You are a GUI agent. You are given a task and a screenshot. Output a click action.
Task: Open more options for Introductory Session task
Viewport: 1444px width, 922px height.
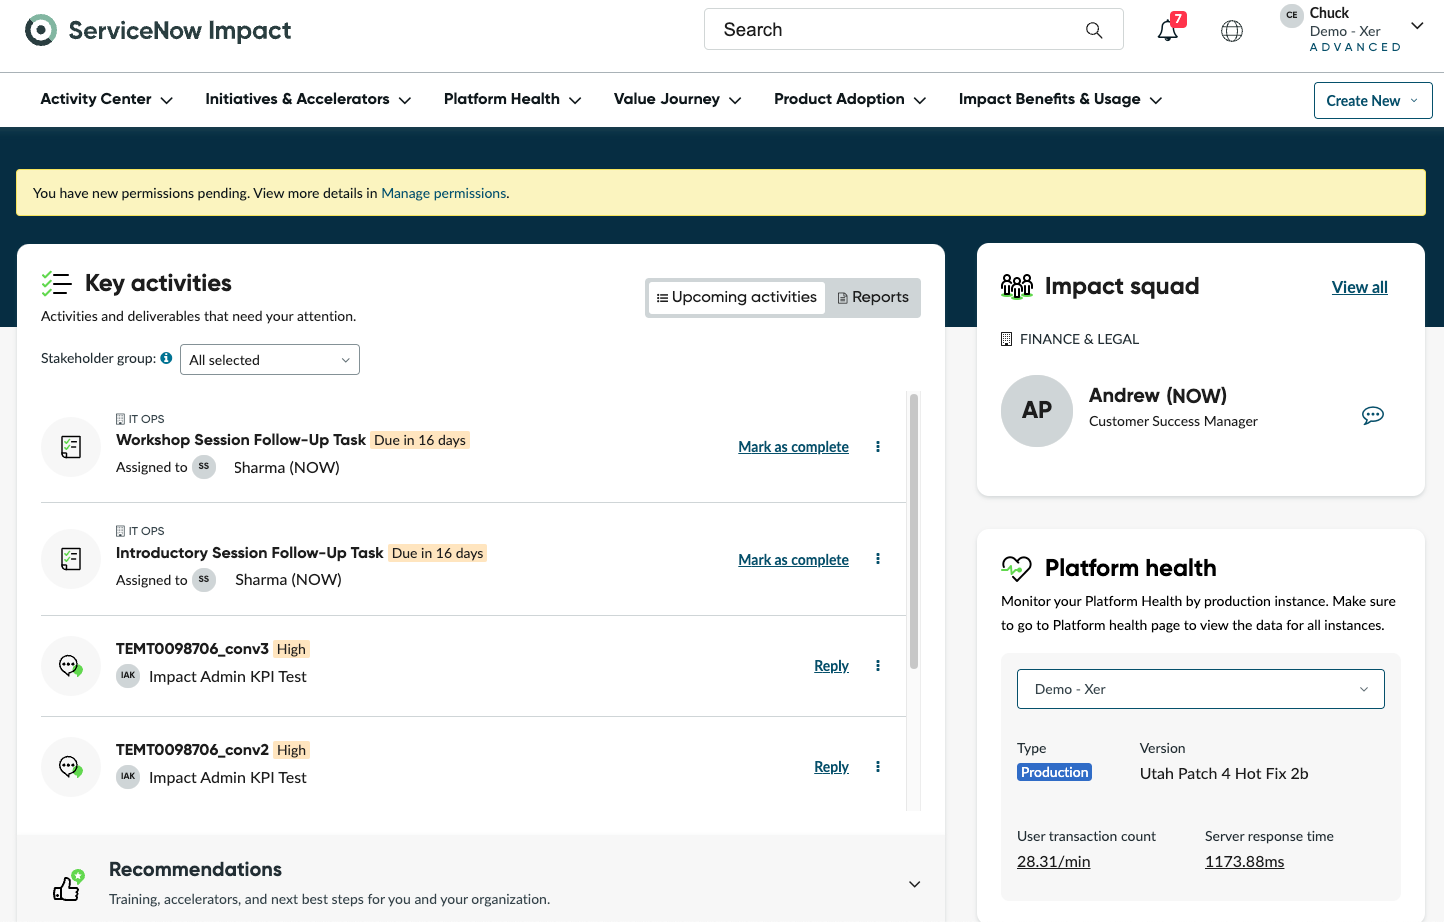tap(878, 559)
